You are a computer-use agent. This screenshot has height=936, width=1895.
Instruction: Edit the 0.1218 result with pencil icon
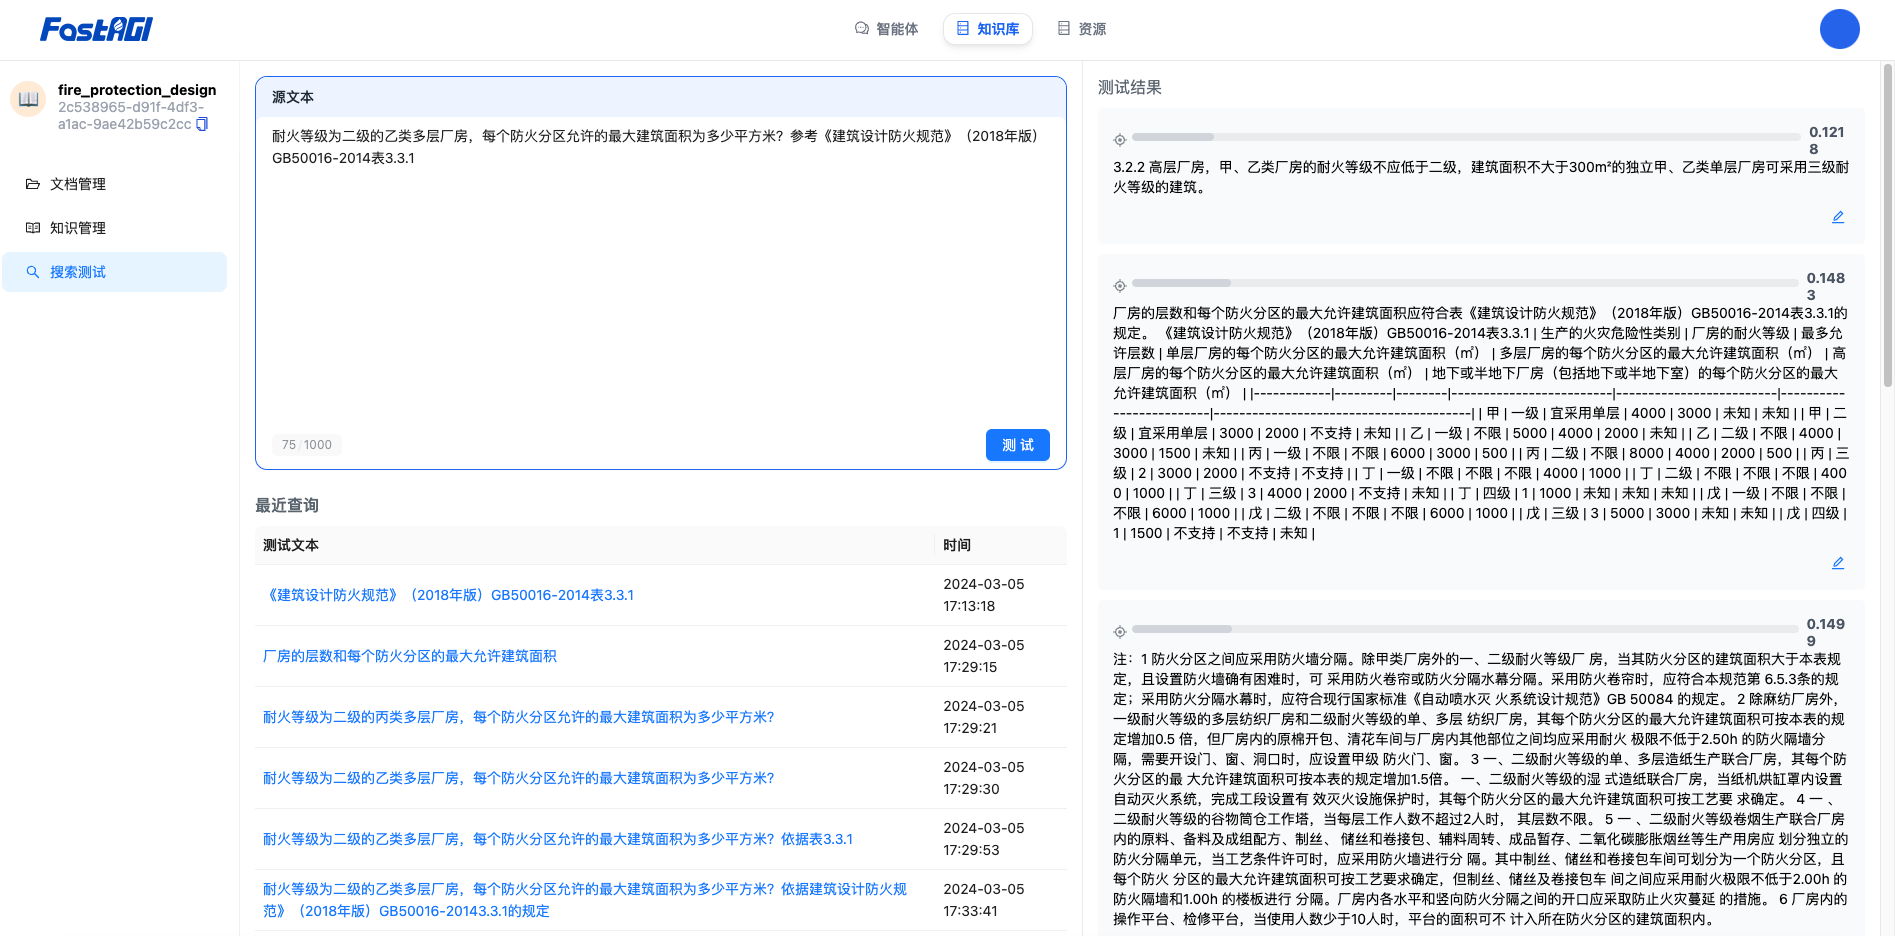[1838, 217]
